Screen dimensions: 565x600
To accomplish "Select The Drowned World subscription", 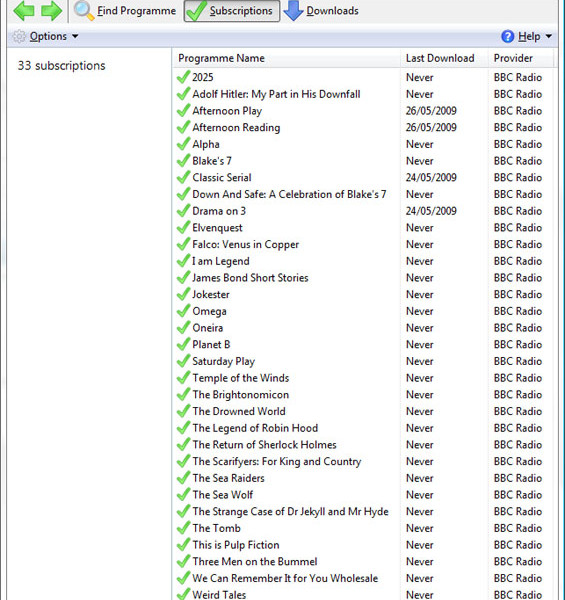I will (363, 411).
